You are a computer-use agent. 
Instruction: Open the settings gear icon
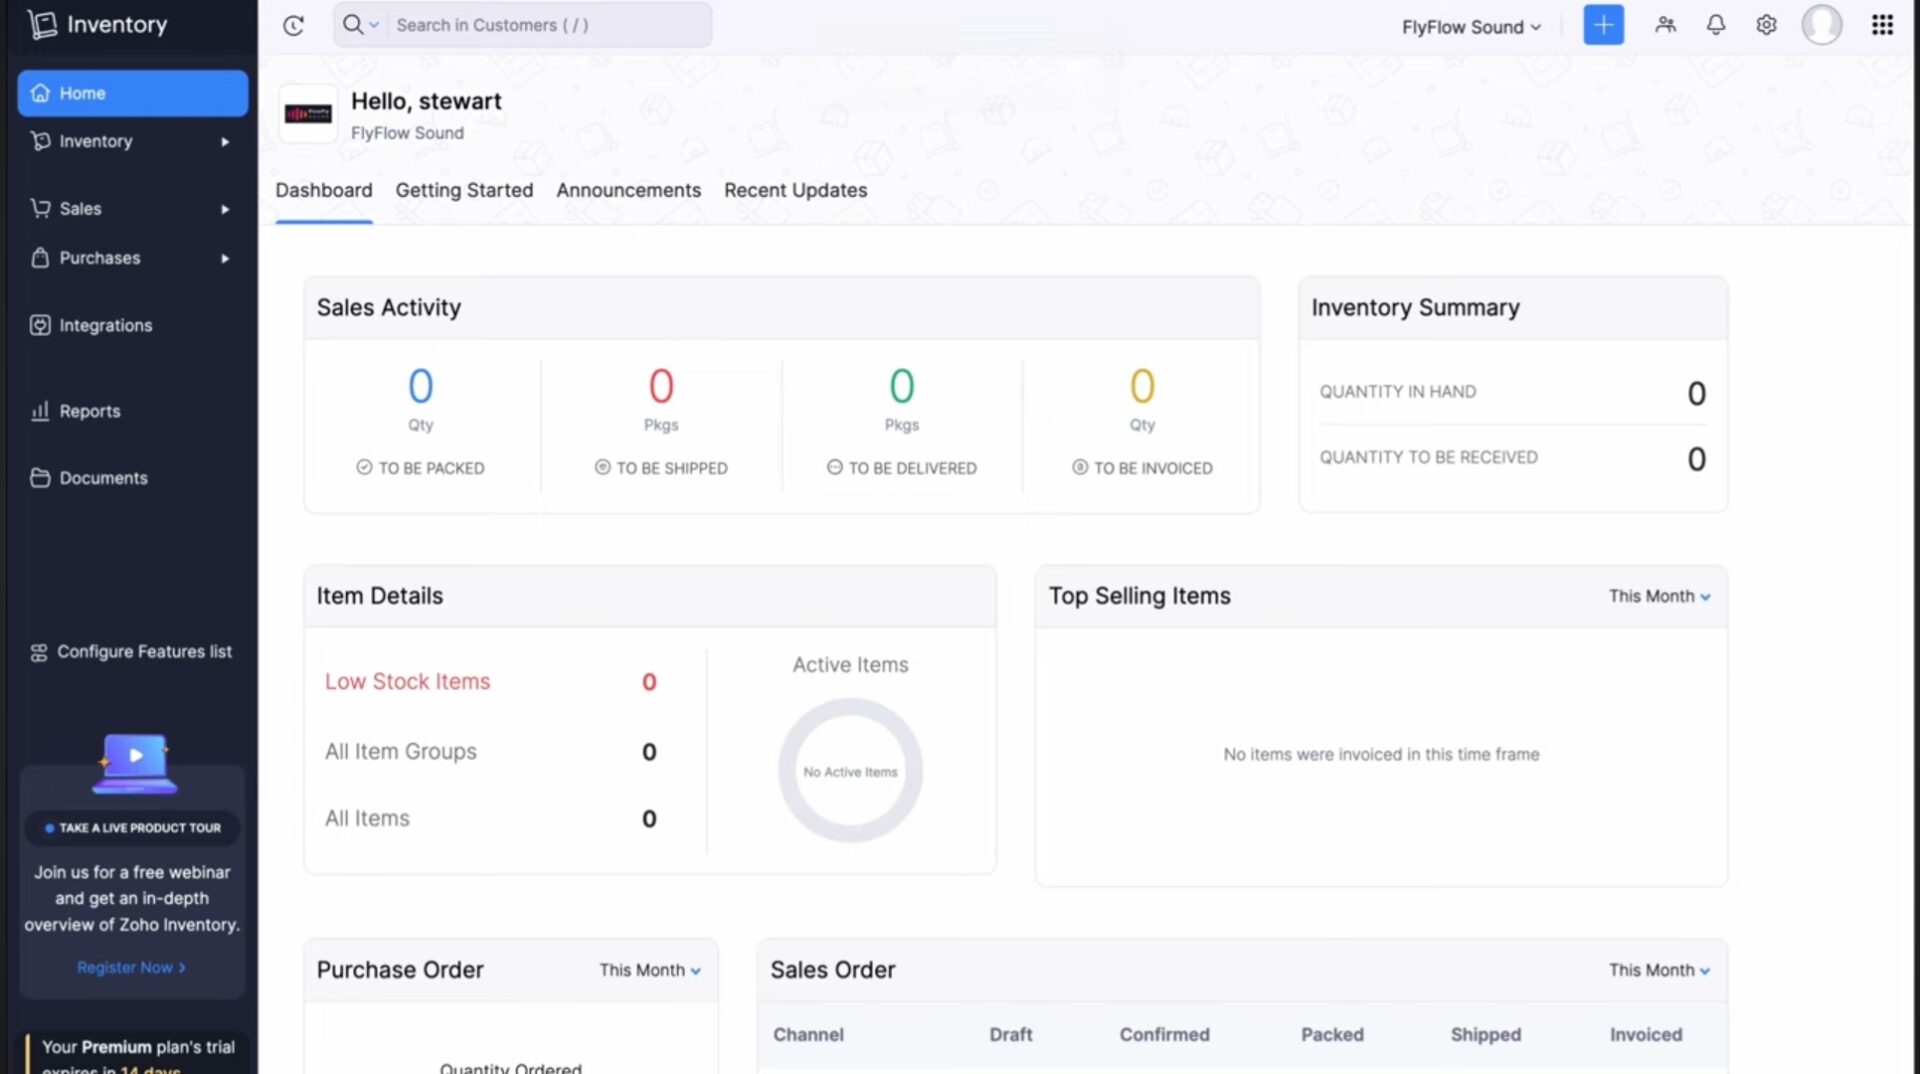click(x=1766, y=25)
